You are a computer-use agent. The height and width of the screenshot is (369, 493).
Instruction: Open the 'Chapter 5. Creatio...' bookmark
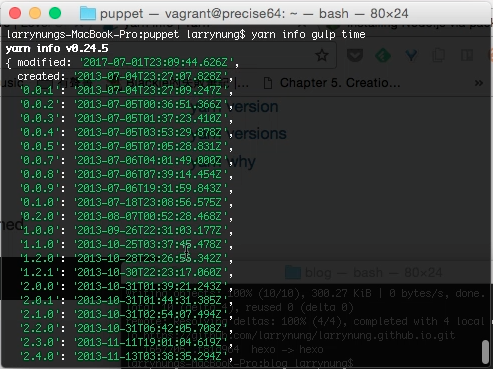pyautogui.click(x=340, y=83)
